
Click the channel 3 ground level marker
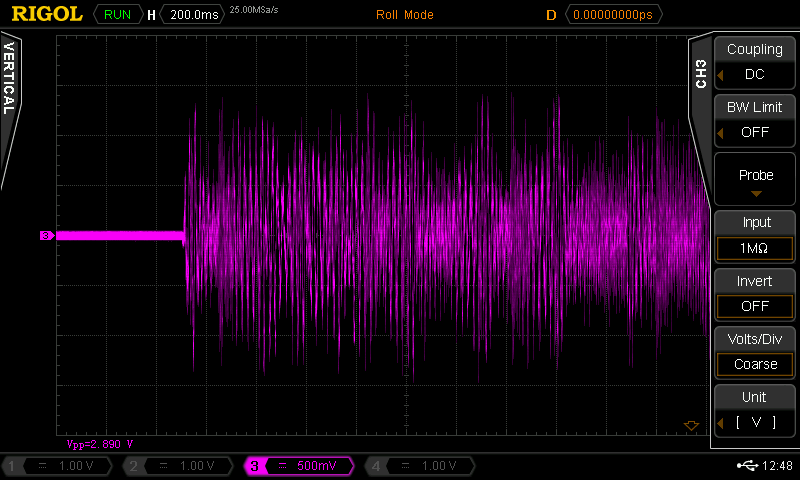click(x=46, y=236)
